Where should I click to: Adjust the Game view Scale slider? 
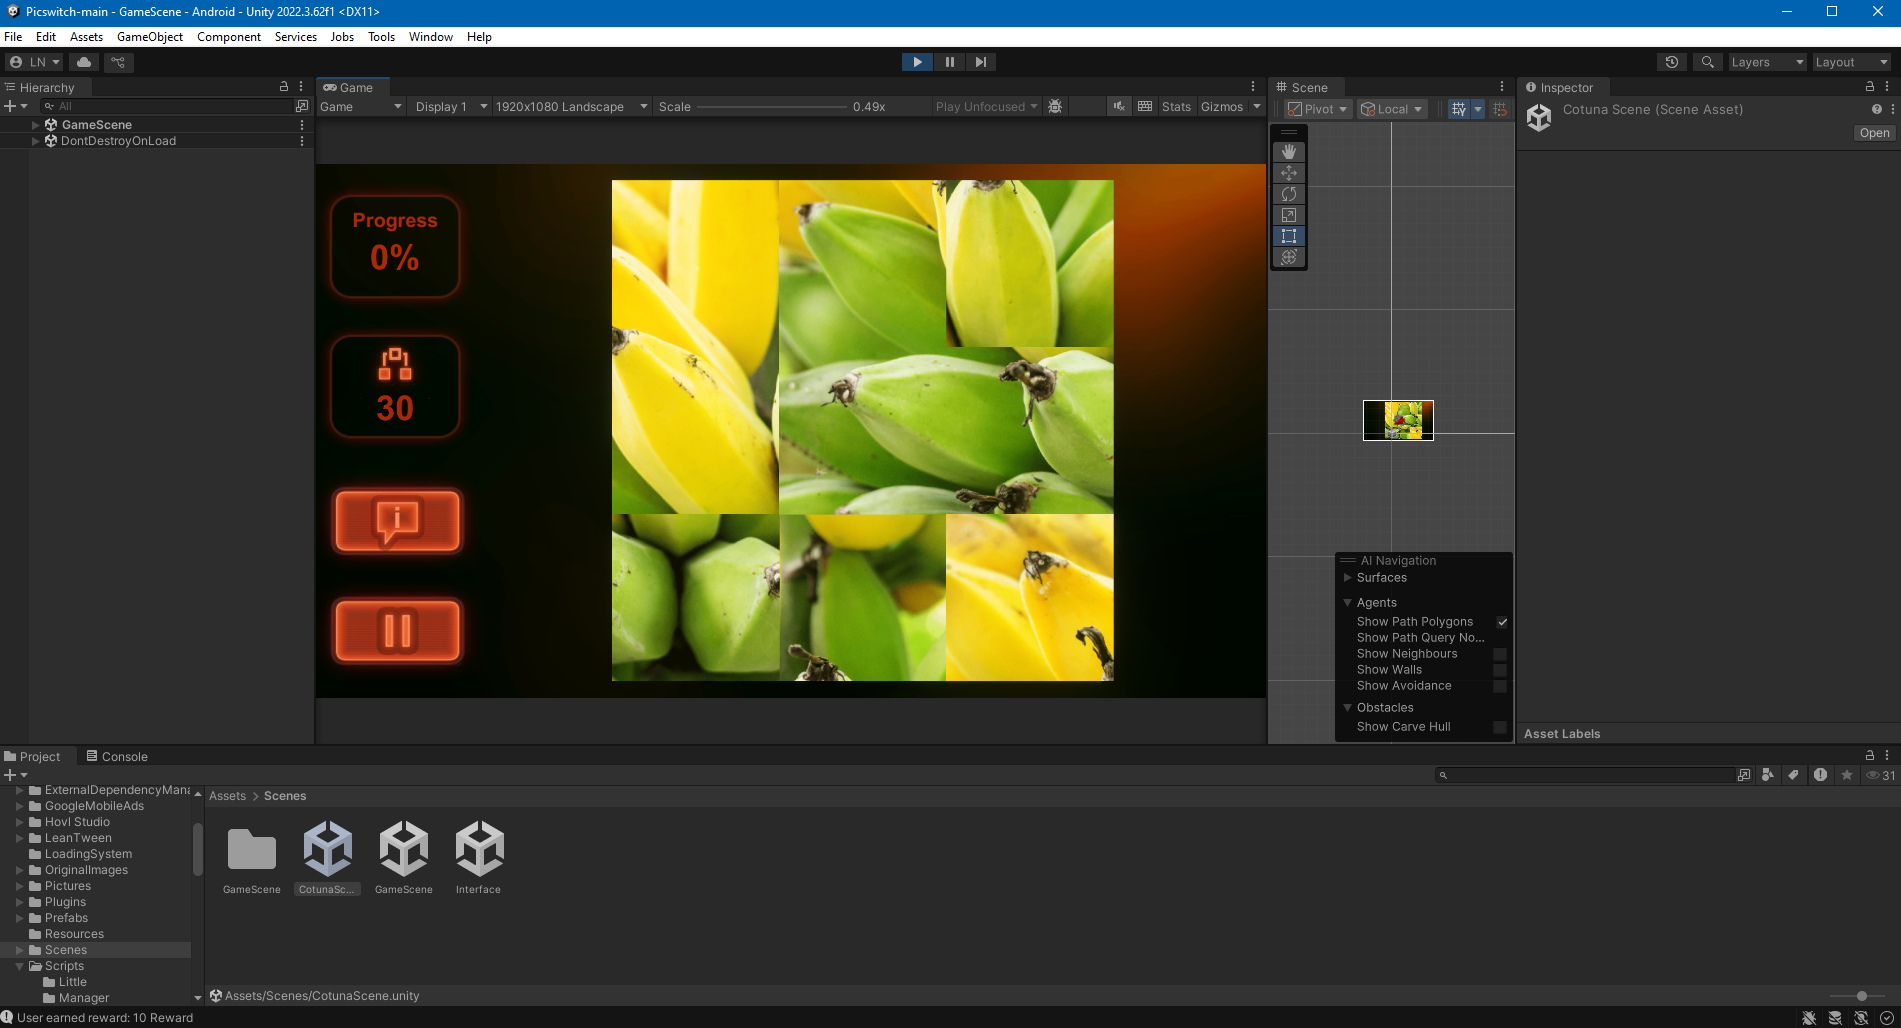pyautogui.click(x=772, y=107)
